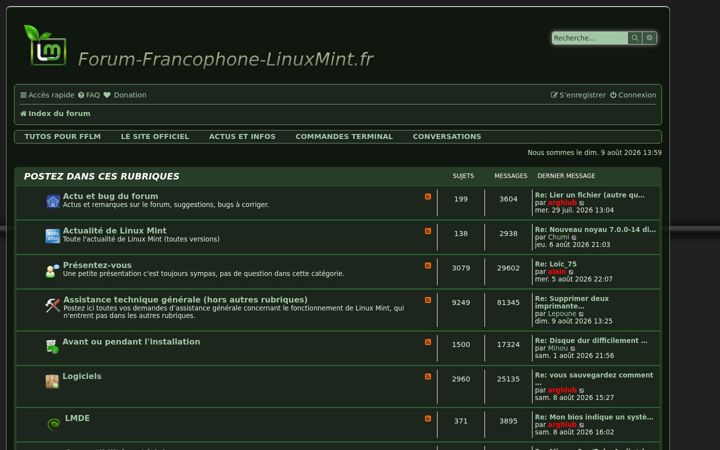Open COMMANDES TERMINAL menu item
Viewport: 720px width, 450px height.
point(344,136)
